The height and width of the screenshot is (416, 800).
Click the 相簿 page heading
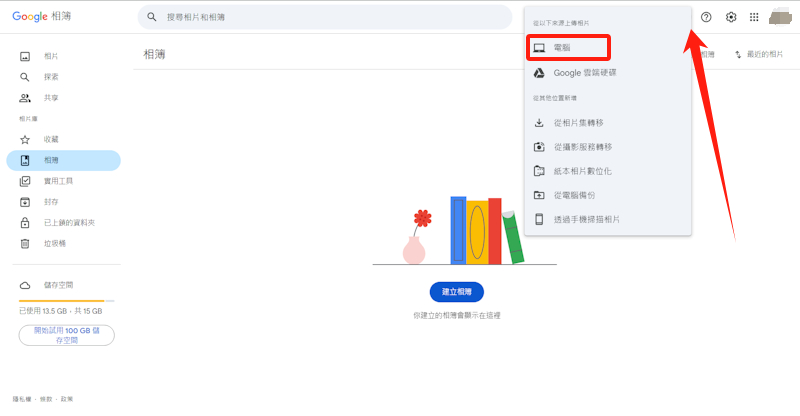(x=154, y=54)
